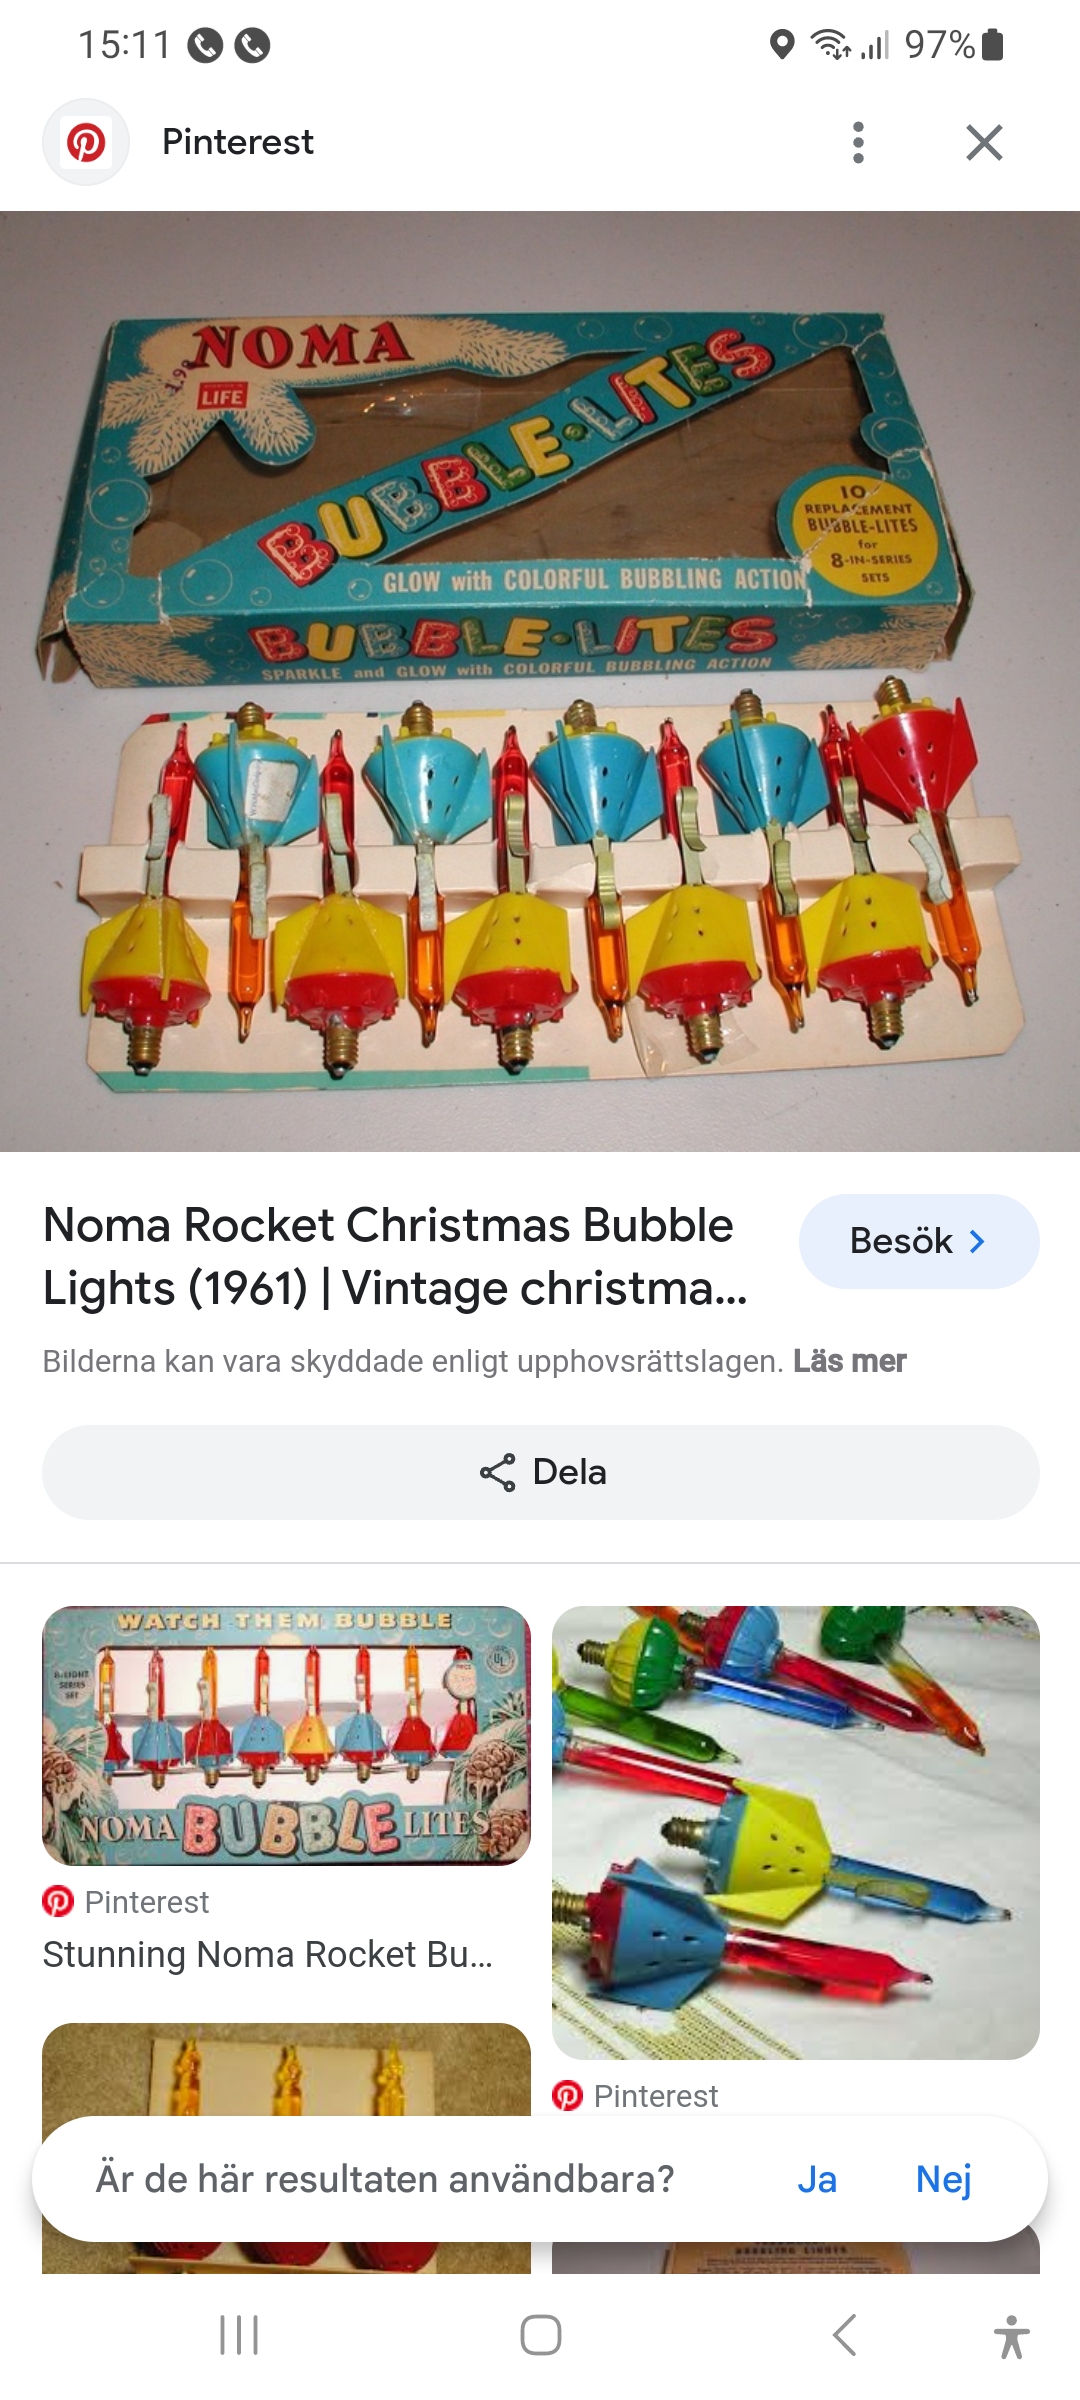Tap the Dela share button
Viewport: 1080px width, 2400px height.
tap(540, 1472)
